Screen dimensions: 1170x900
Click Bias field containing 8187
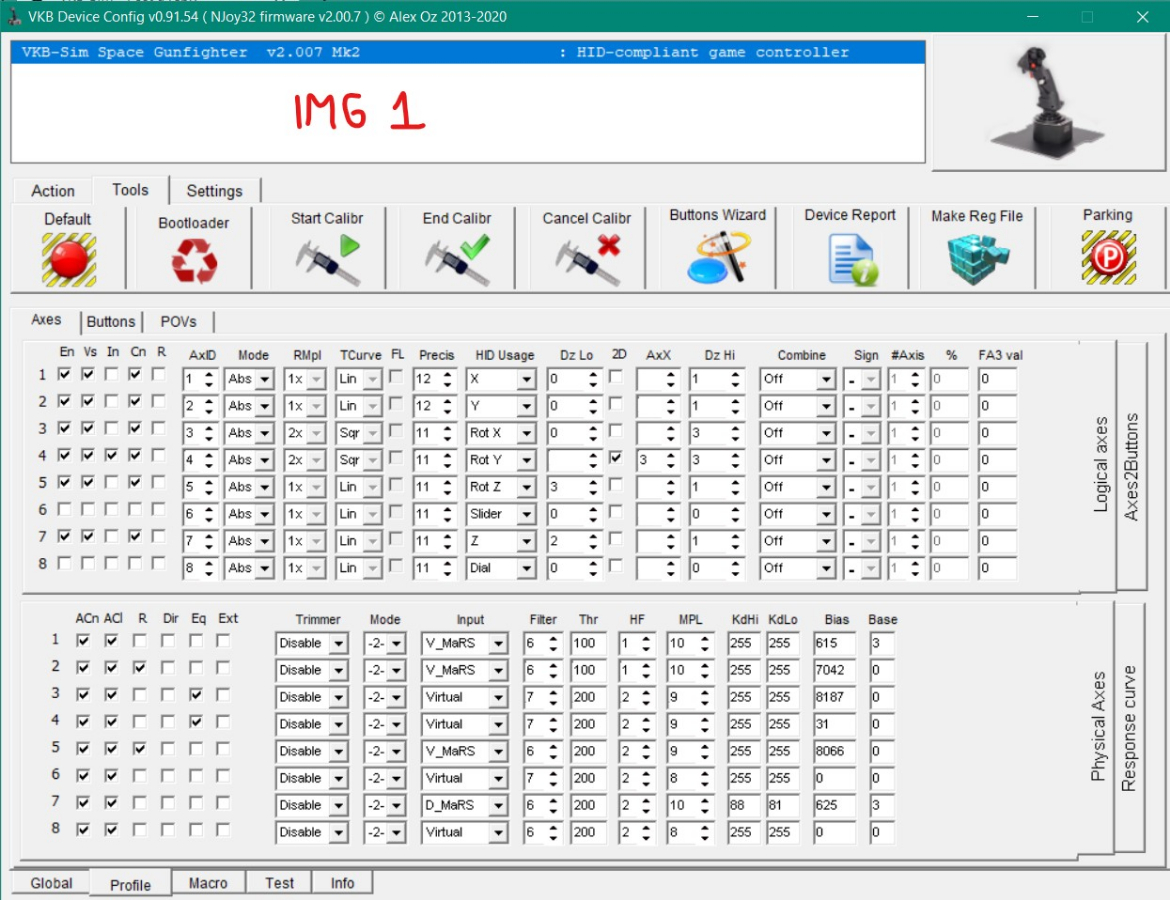pyautogui.click(x=834, y=697)
